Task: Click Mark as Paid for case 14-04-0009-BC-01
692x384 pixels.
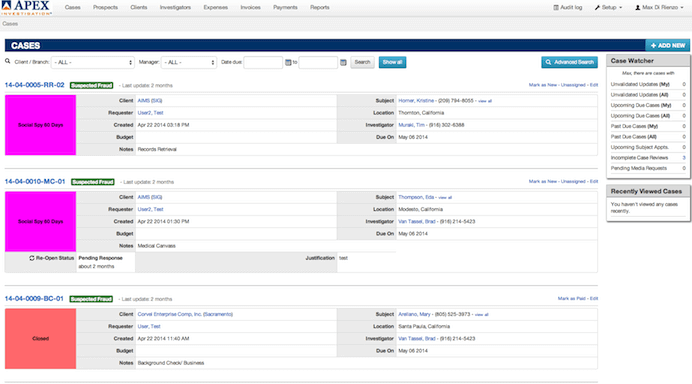Action: (572, 298)
